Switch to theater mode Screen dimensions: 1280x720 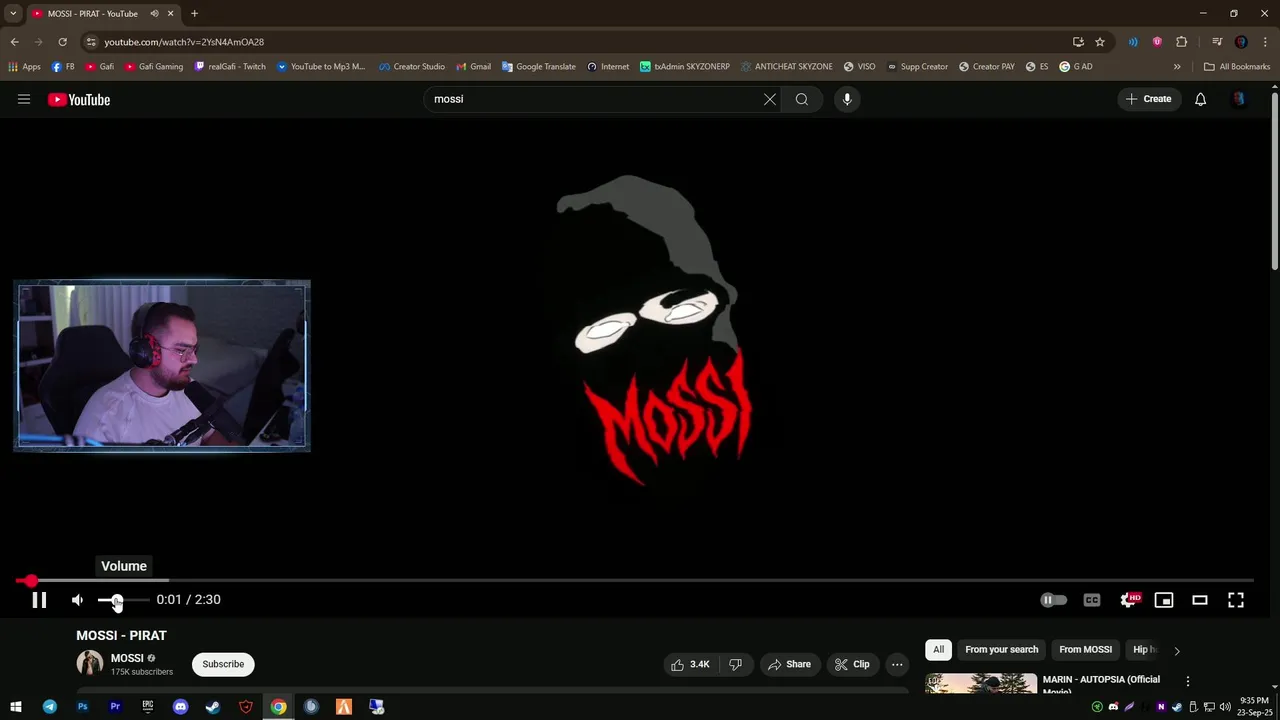tap(1200, 600)
